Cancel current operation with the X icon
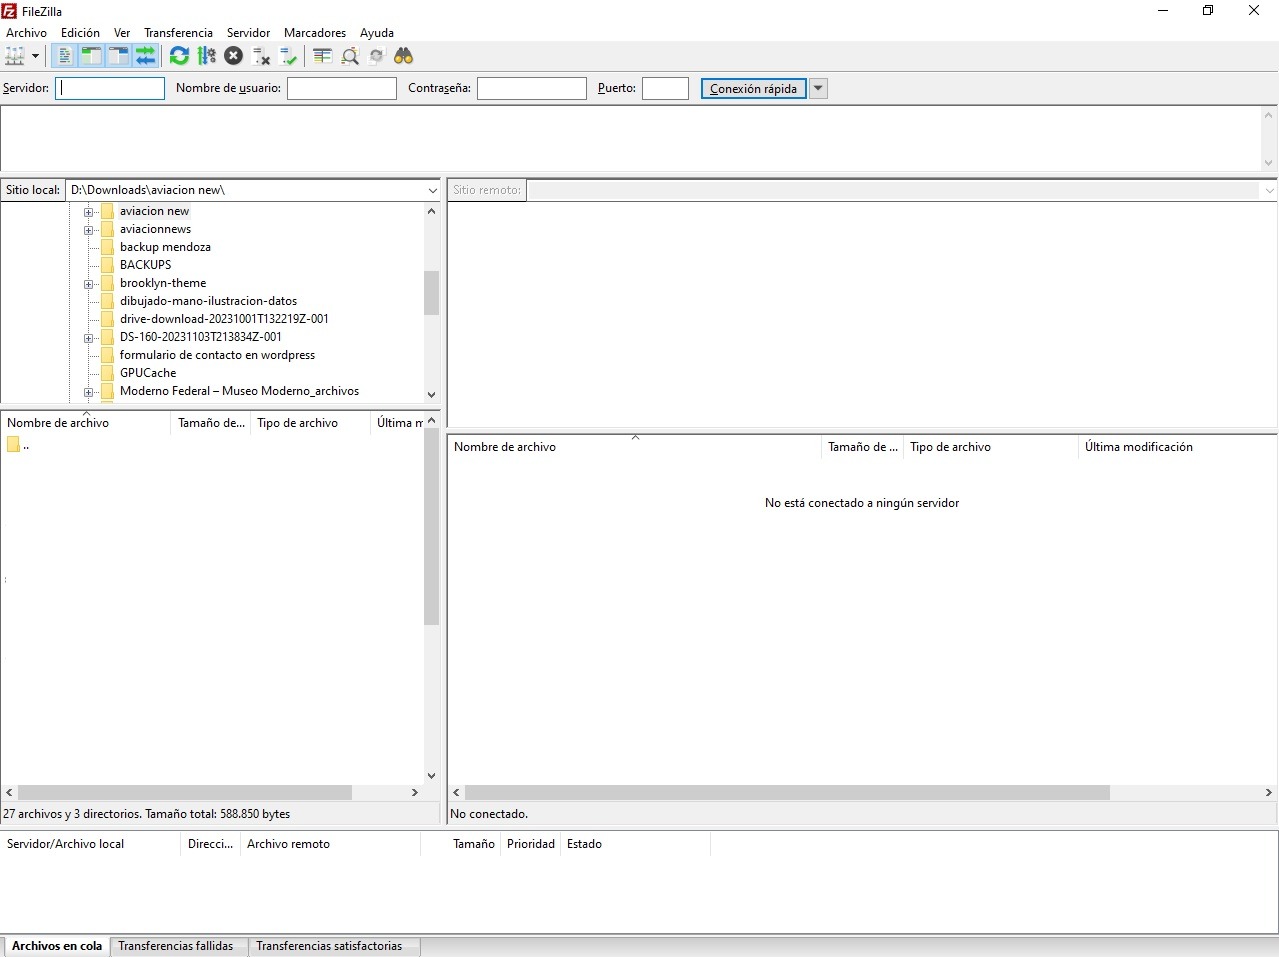This screenshot has height=957, width=1279. click(x=233, y=56)
